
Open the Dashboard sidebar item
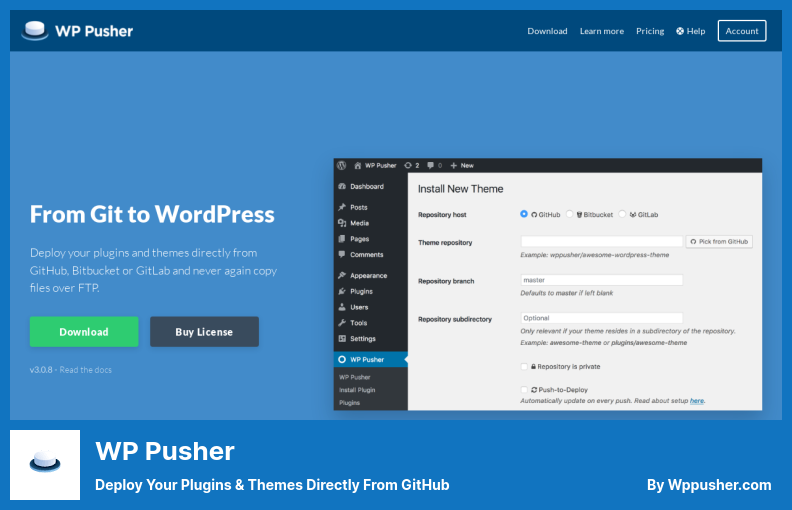pos(370,186)
